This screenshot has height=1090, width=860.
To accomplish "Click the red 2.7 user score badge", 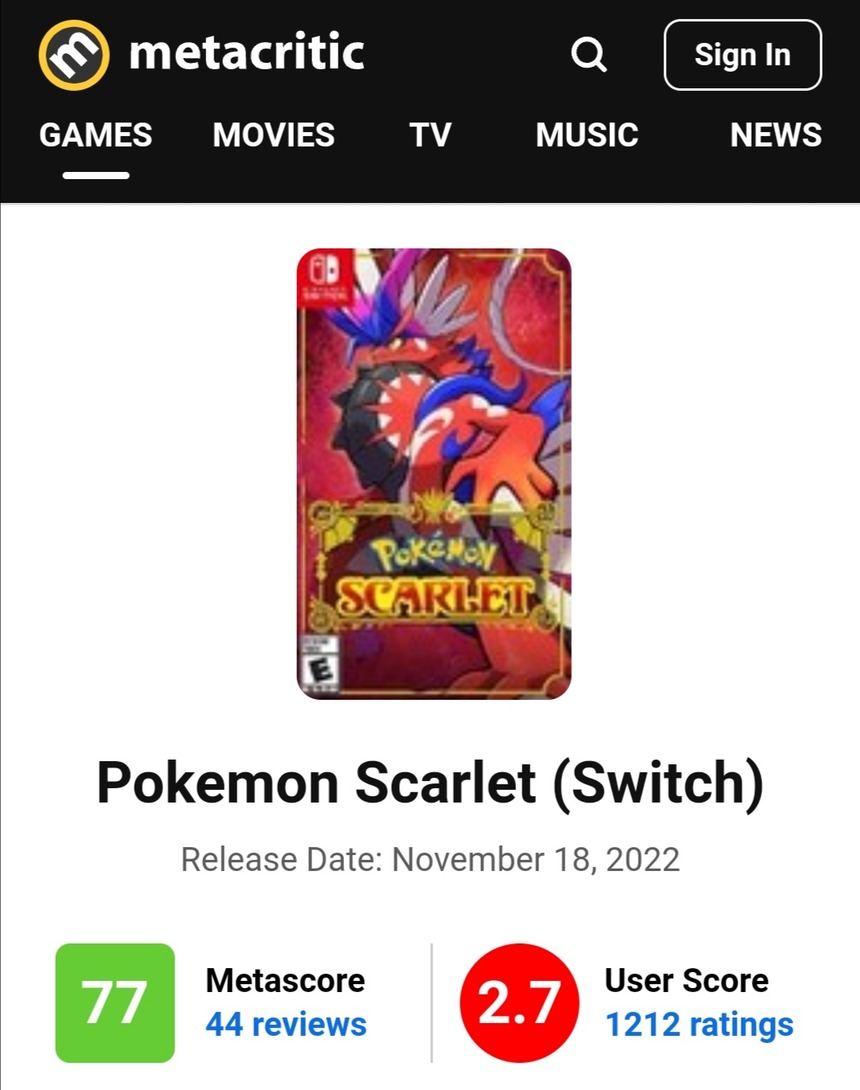I will [519, 1002].
